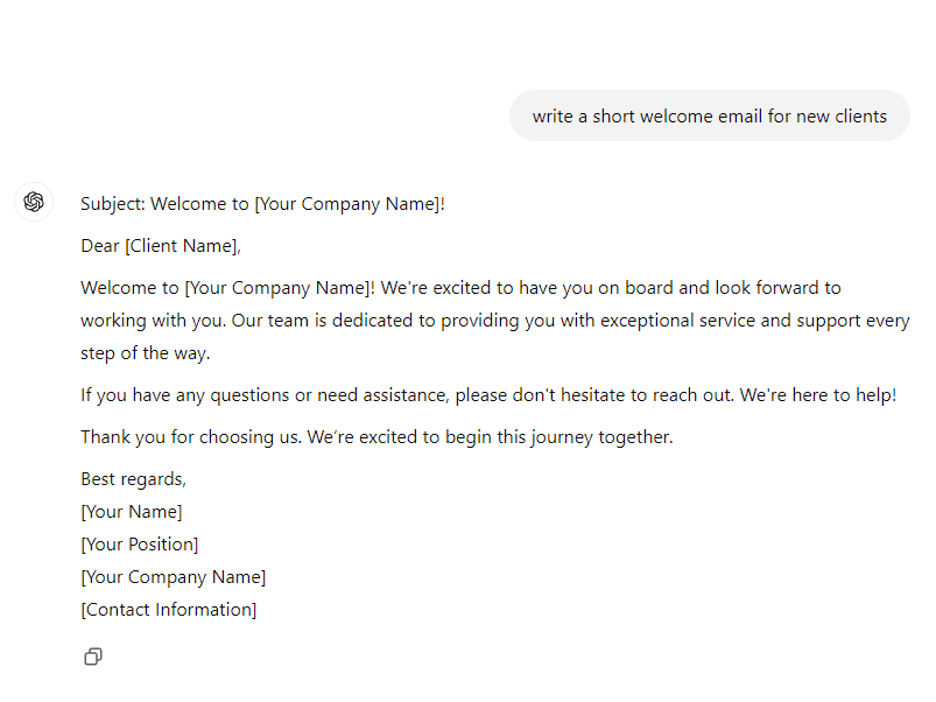Image resolution: width=936 pixels, height=702 pixels.
Task: Click the 'Dear [Client Name],' greeting line
Action: [x=160, y=245]
